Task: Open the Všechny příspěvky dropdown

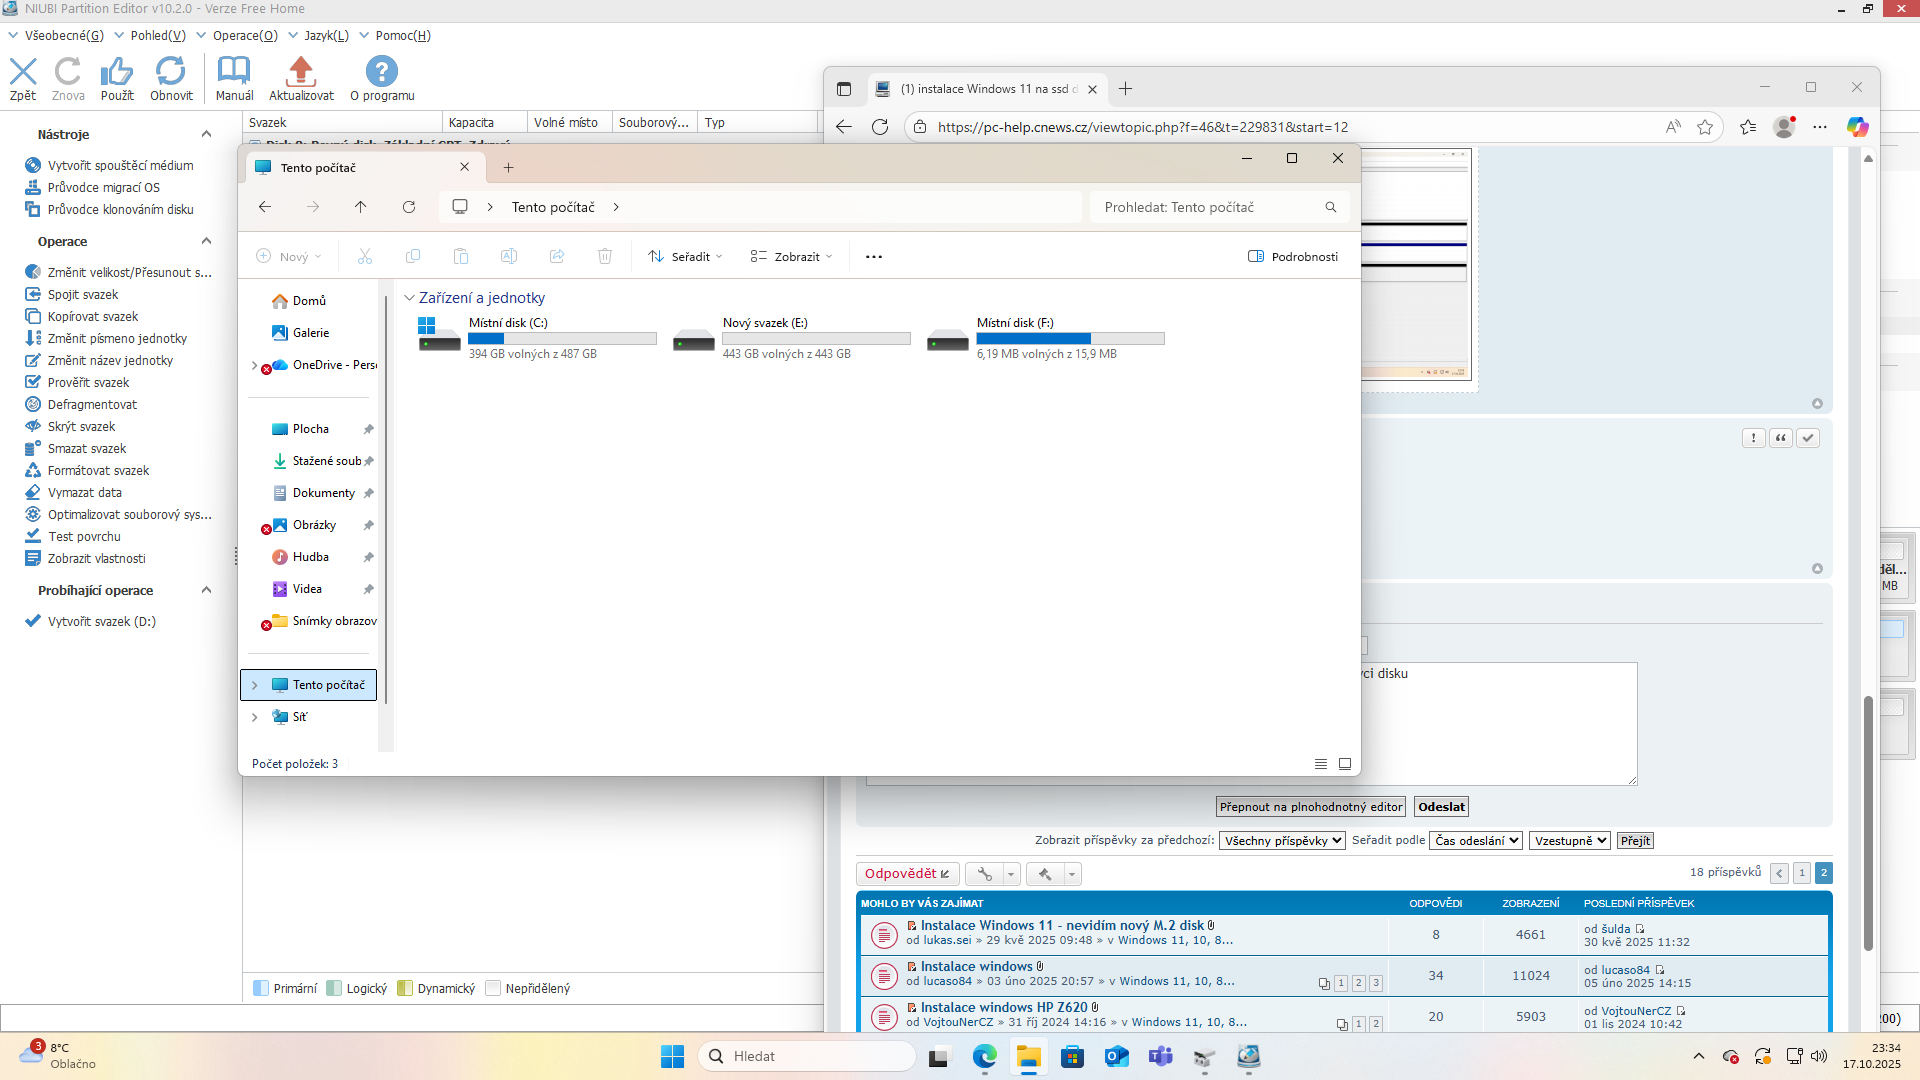Action: [1282, 841]
